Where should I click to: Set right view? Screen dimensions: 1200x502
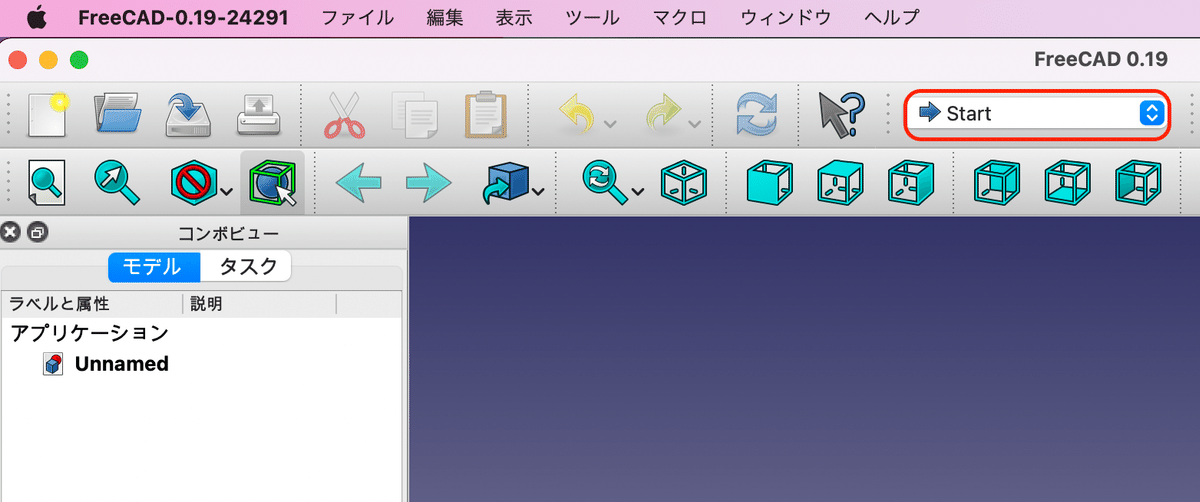[911, 182]
